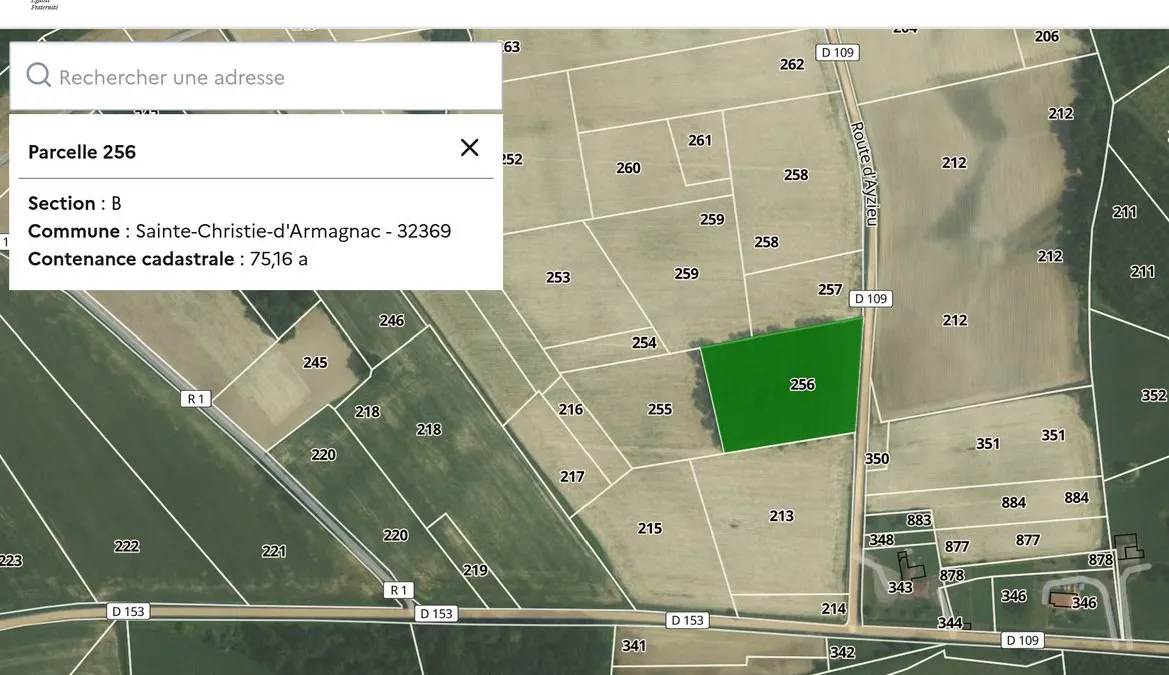This screenshot has height=675, width=1169.
Task: Select parcel 342 on the map
Action: (842, 653)
